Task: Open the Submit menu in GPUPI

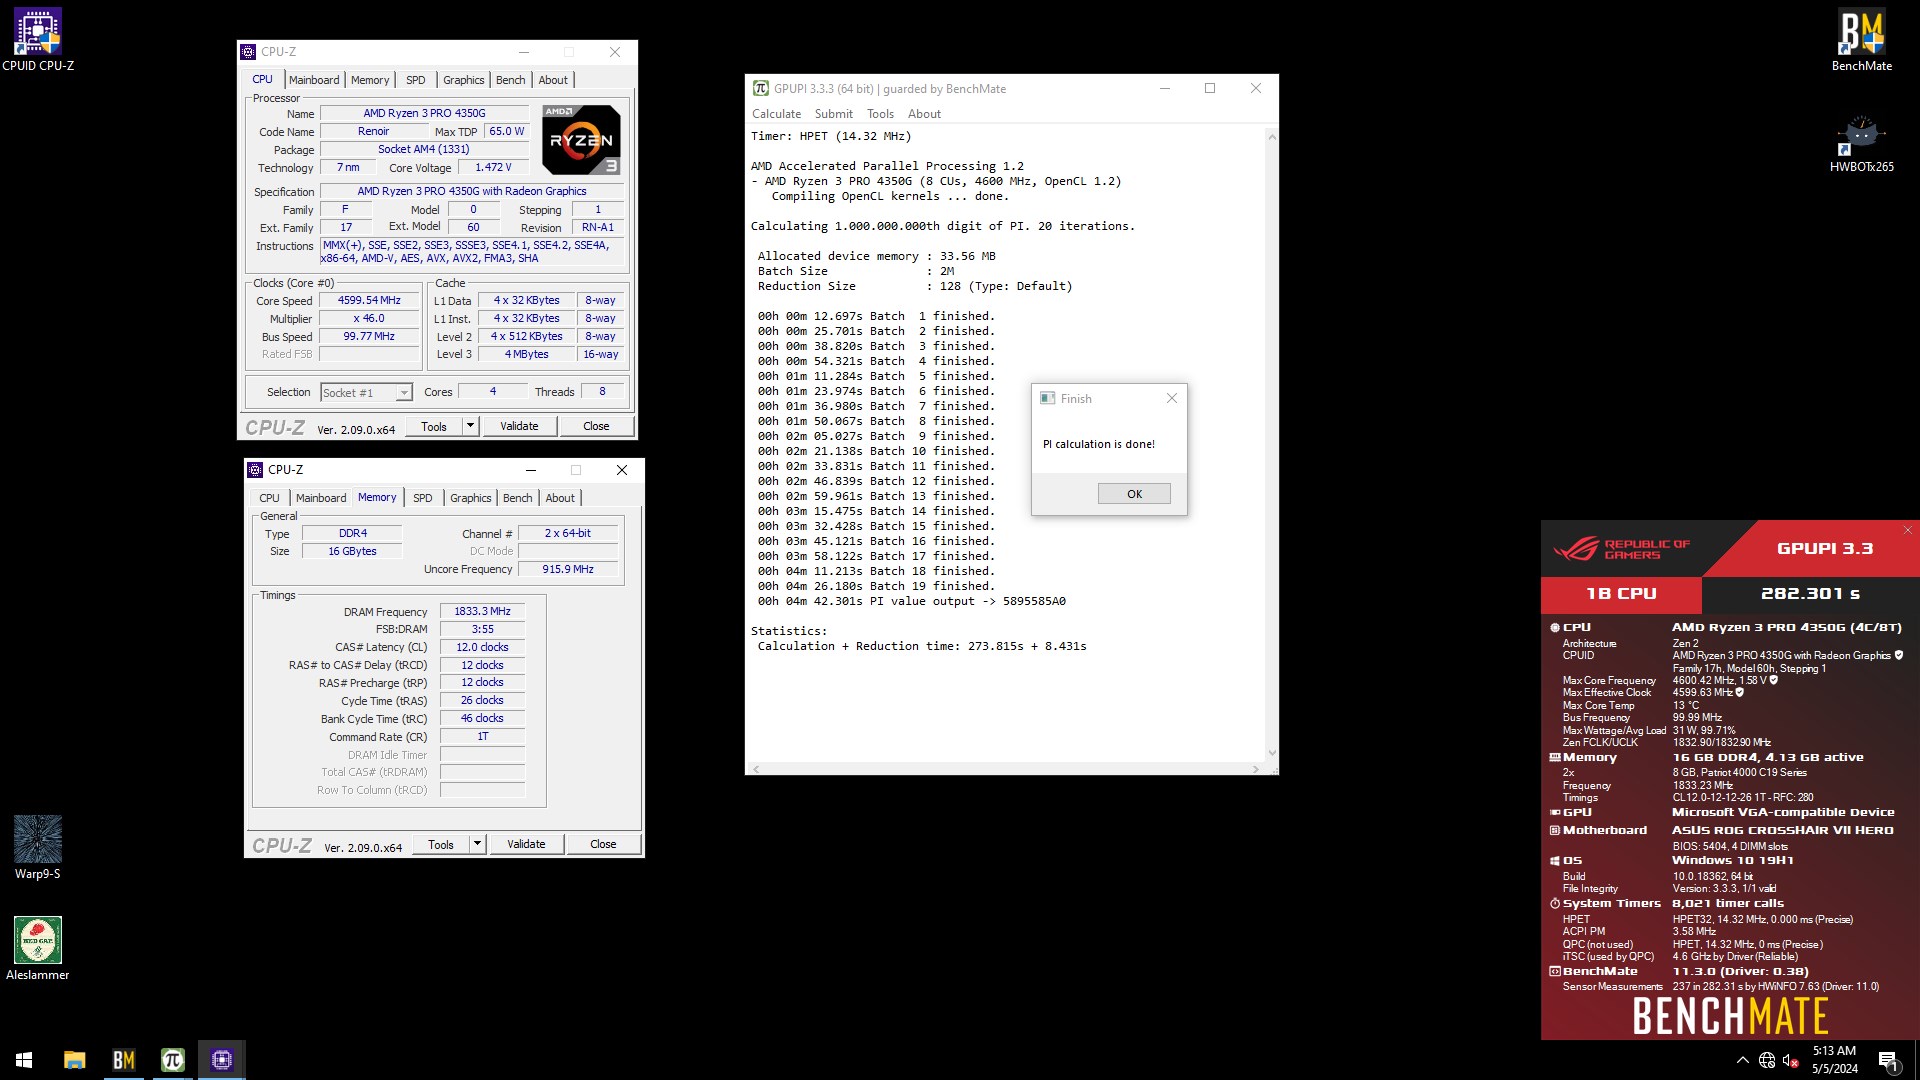Action: 833,114
